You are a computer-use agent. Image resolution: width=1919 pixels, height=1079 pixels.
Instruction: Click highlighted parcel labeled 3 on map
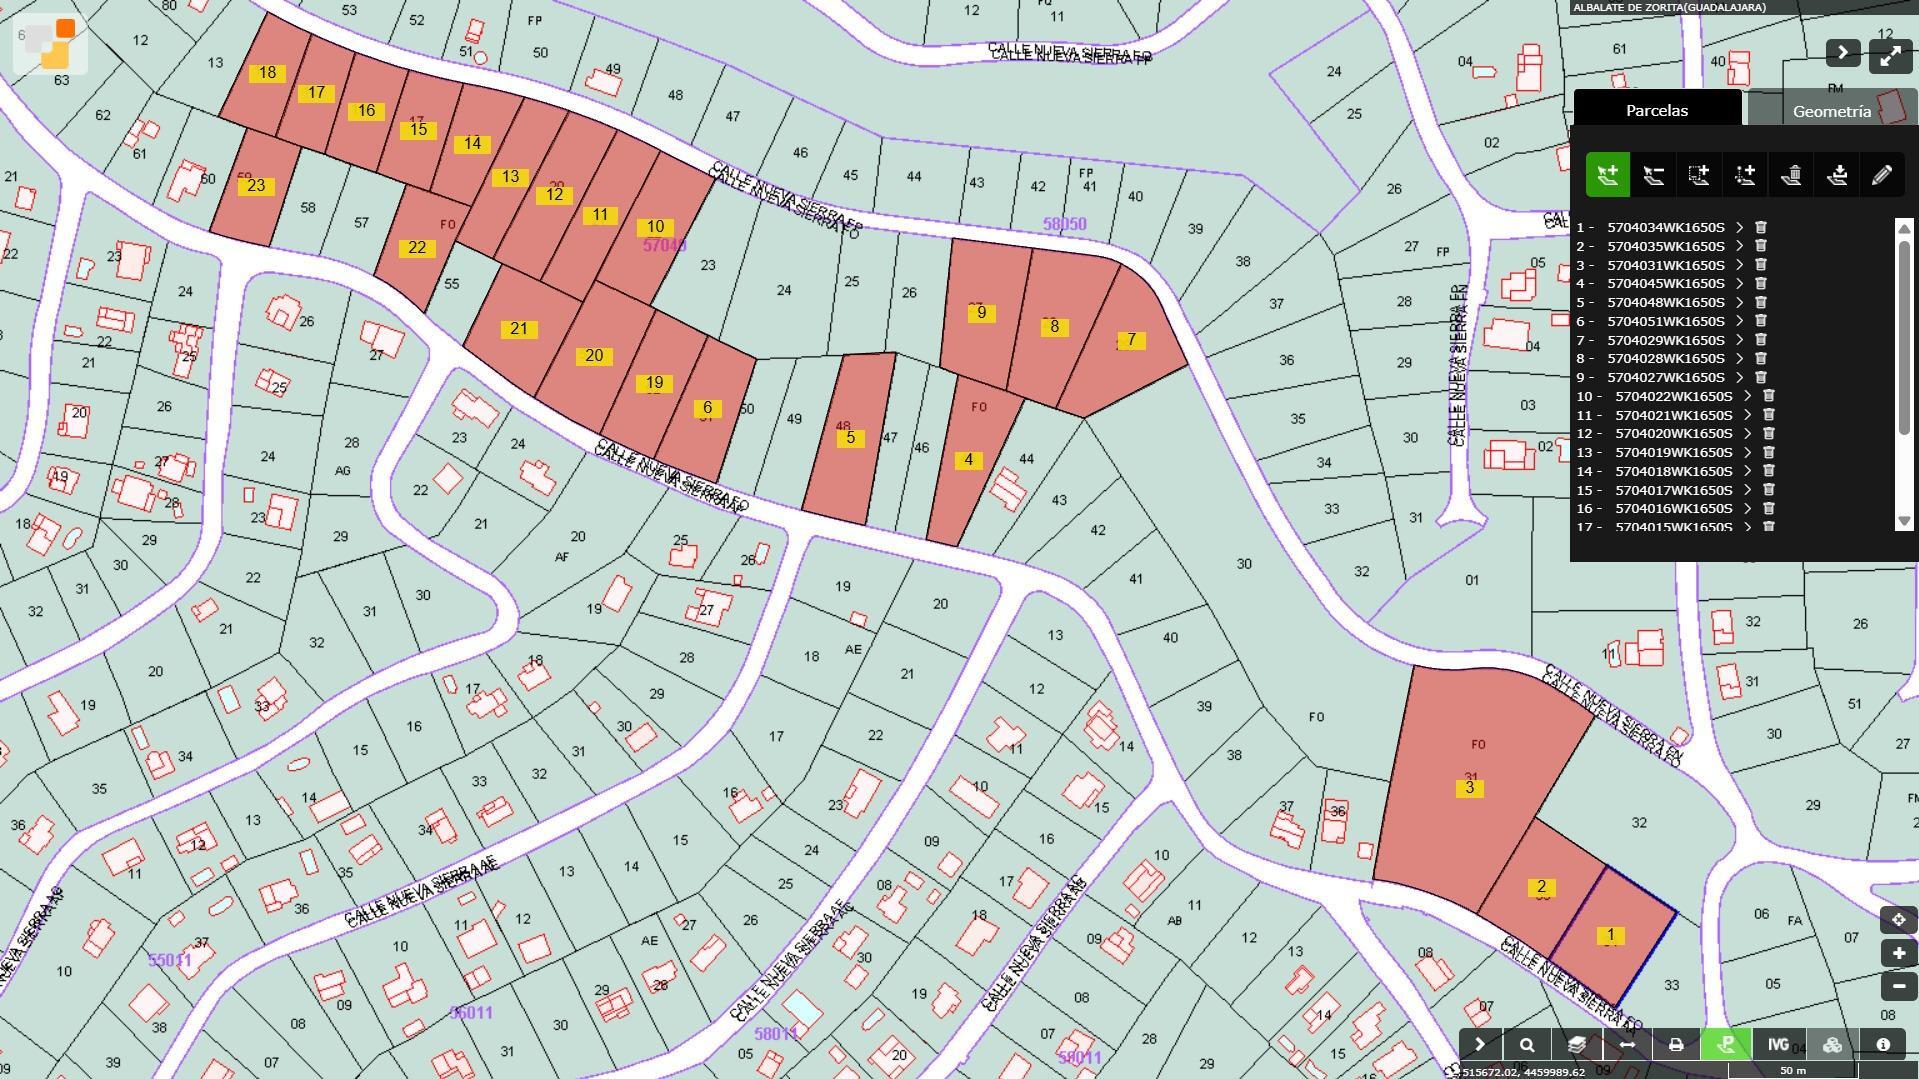point(1469,788)
